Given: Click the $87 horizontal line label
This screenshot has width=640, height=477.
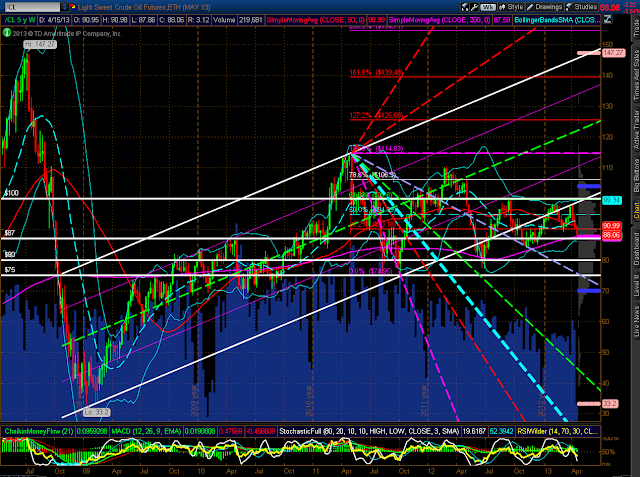Looking at the screenshot, I should (x=9, y=233).
